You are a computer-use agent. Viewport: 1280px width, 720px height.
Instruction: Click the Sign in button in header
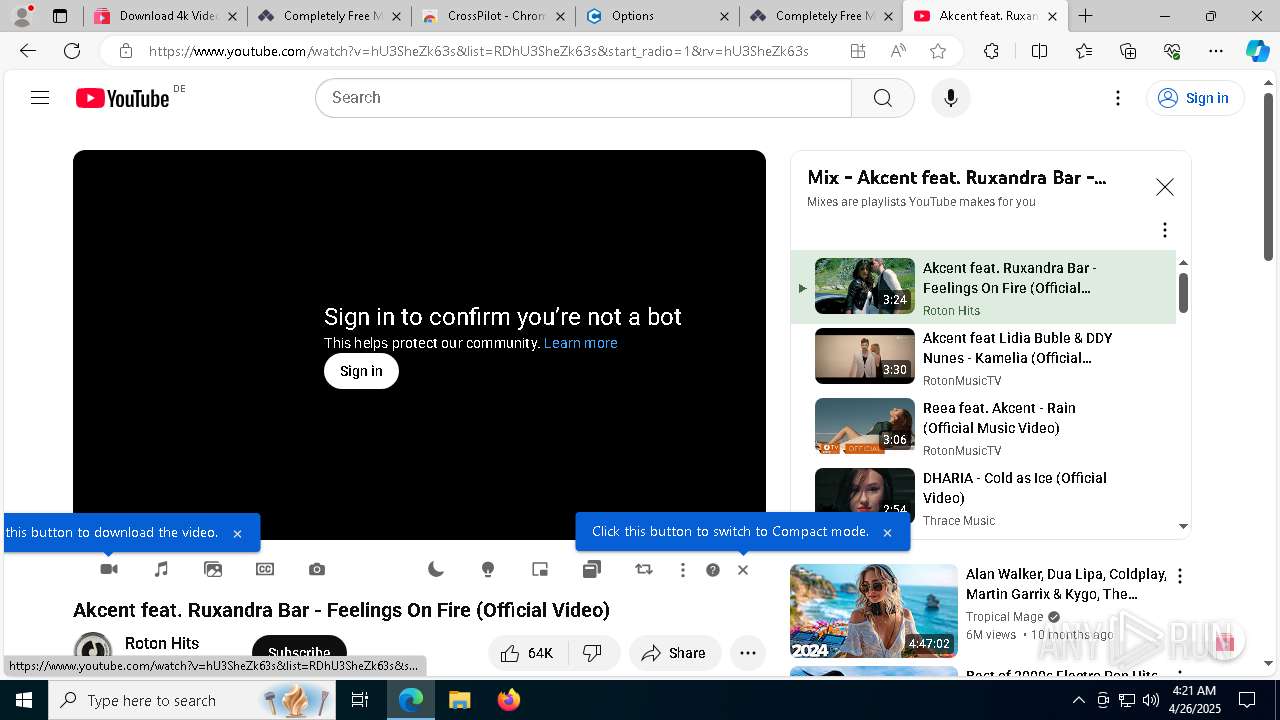[1194, 98]
